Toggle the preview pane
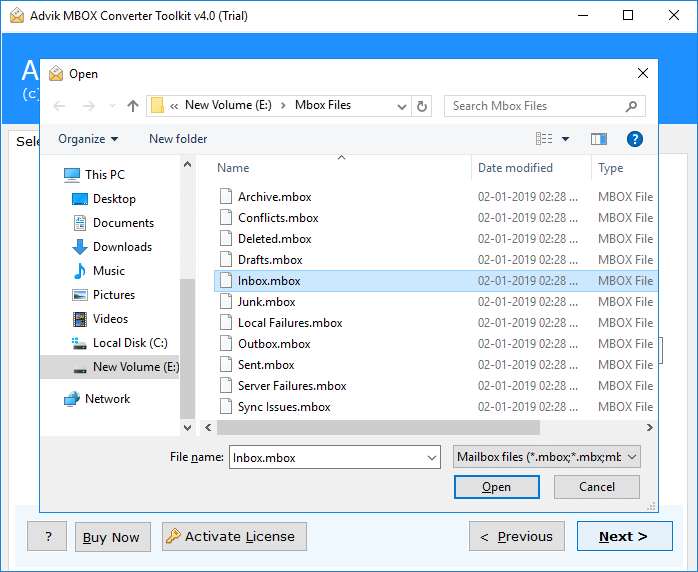The height and width of the screenshot is (572, 698). point(599,139)
